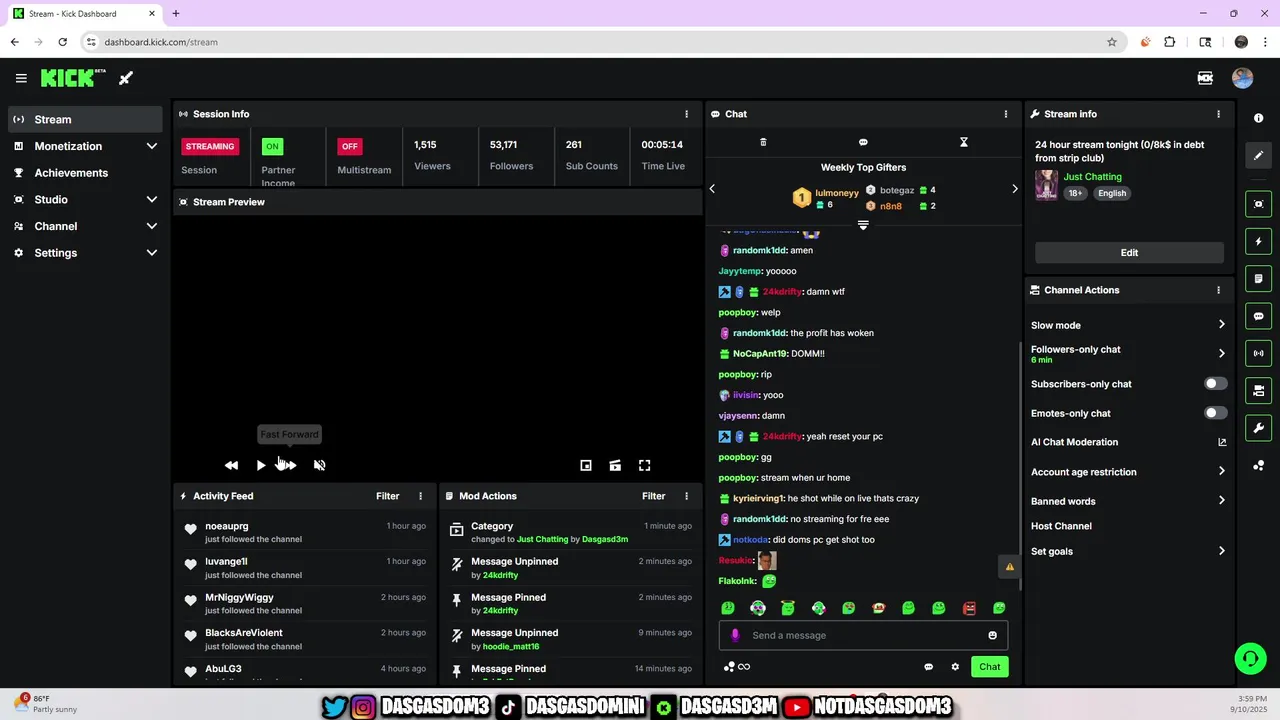Click the picture-in-picture preview icon
The height and width of the screenshot is (720, 1280).
coord(586,465)
